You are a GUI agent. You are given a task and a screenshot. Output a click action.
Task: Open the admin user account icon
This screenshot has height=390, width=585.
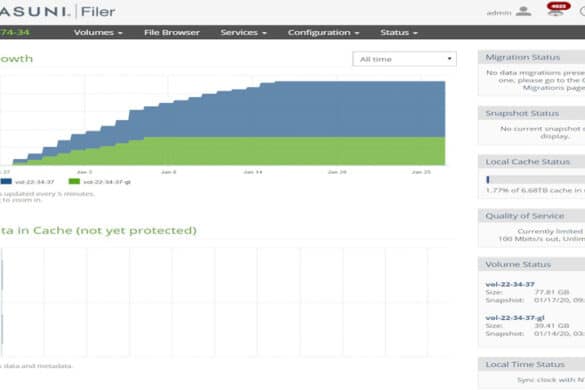[523, 12]
